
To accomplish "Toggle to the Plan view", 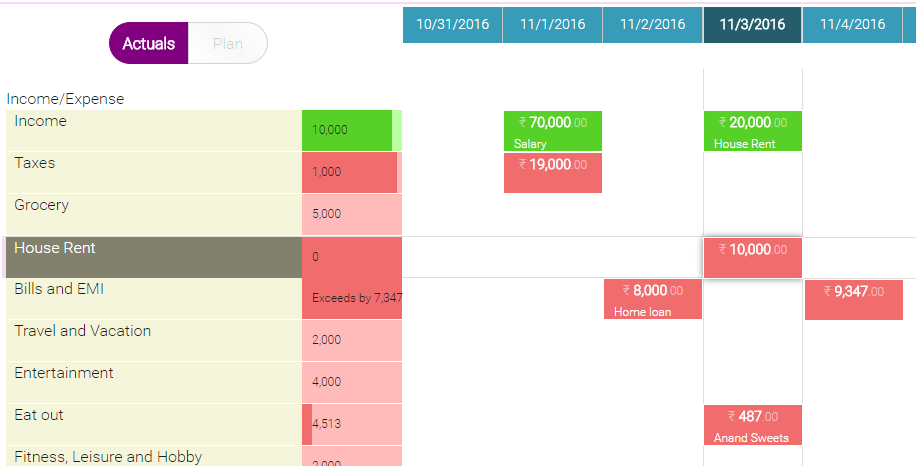I will (228, 44).
